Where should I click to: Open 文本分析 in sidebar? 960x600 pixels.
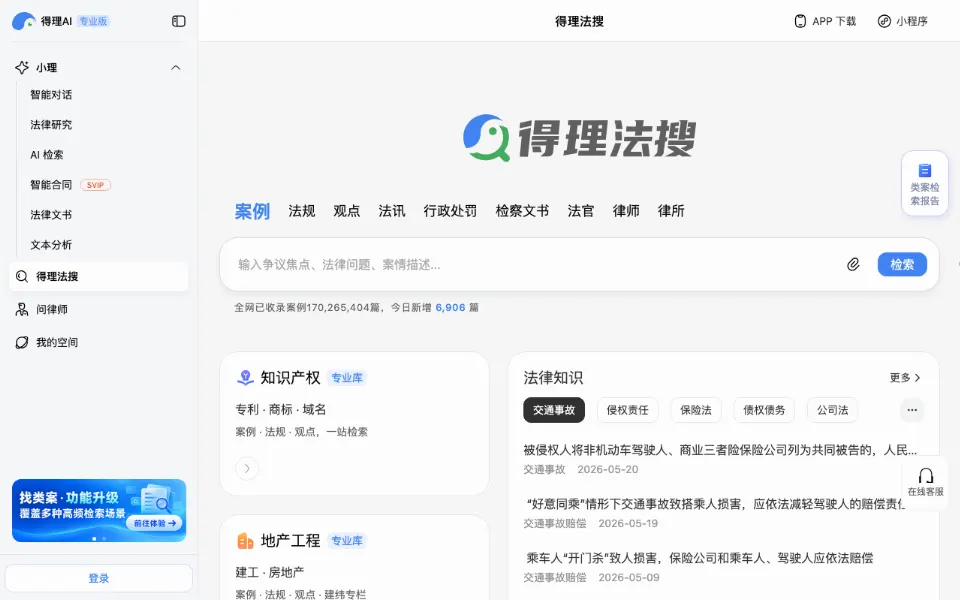[51, 245]
